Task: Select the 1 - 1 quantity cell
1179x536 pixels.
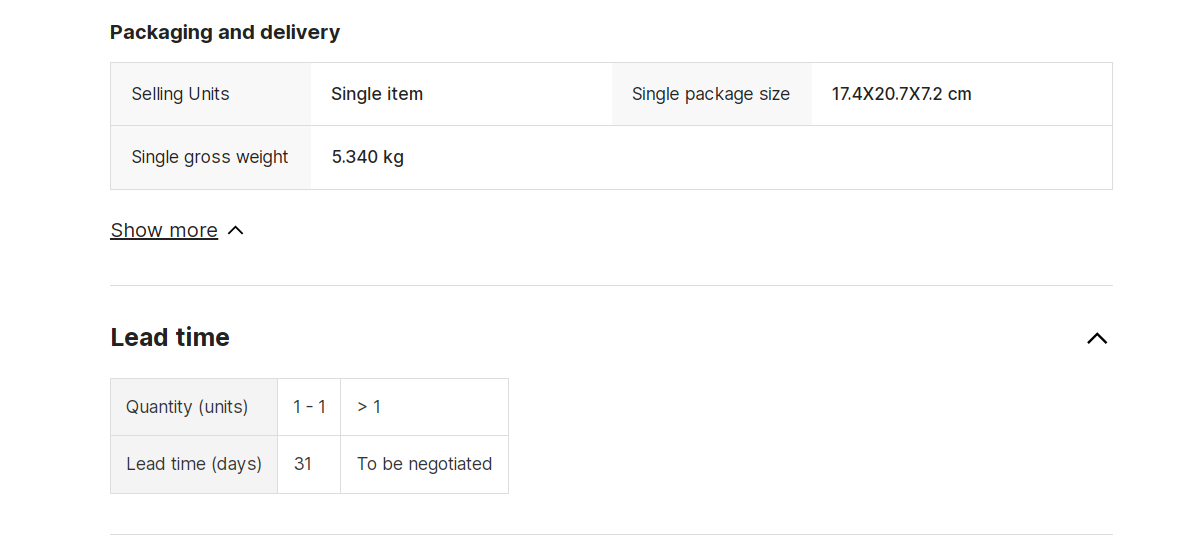Action: tap(309, 407)
